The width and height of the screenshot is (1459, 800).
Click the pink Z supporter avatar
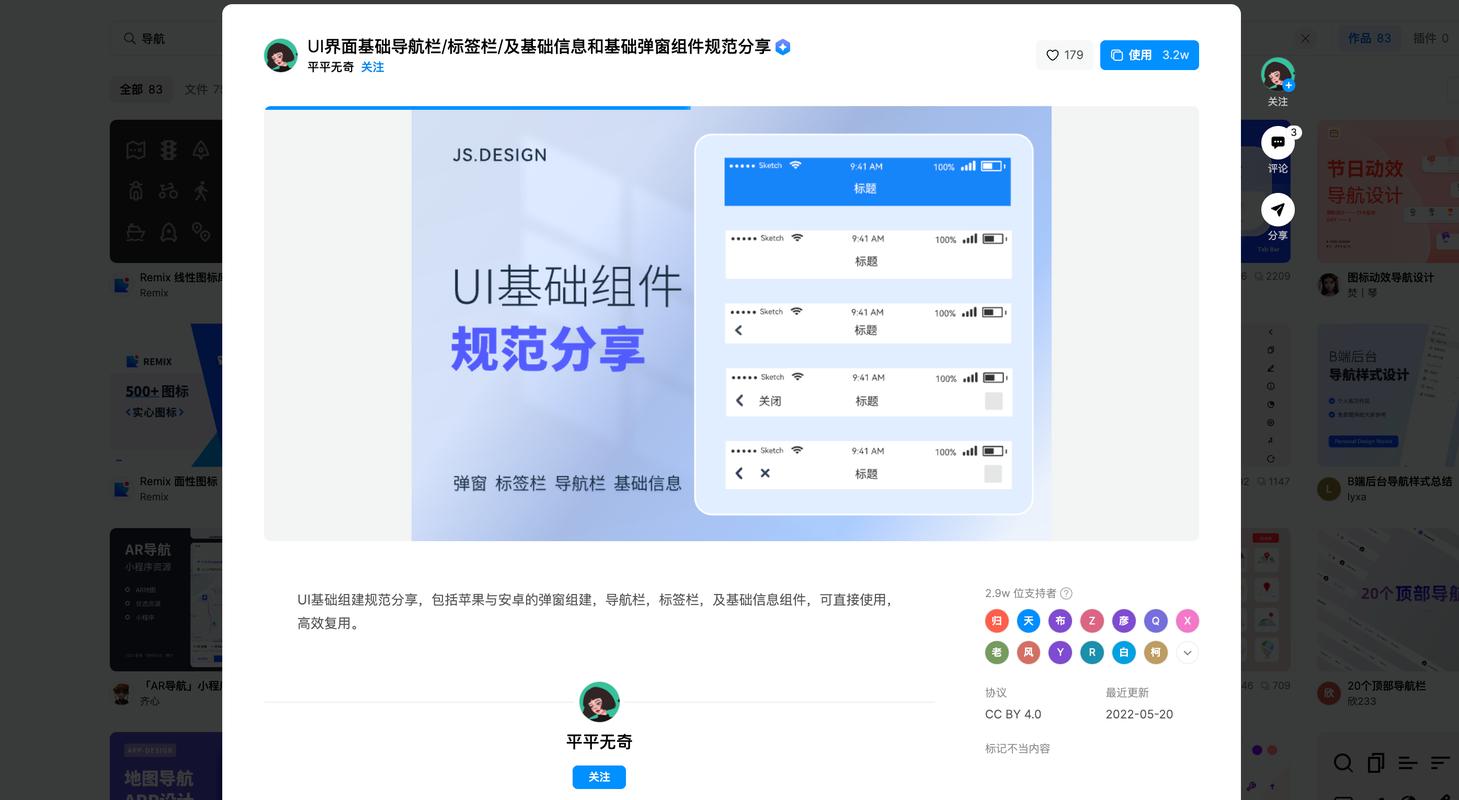1092,621
